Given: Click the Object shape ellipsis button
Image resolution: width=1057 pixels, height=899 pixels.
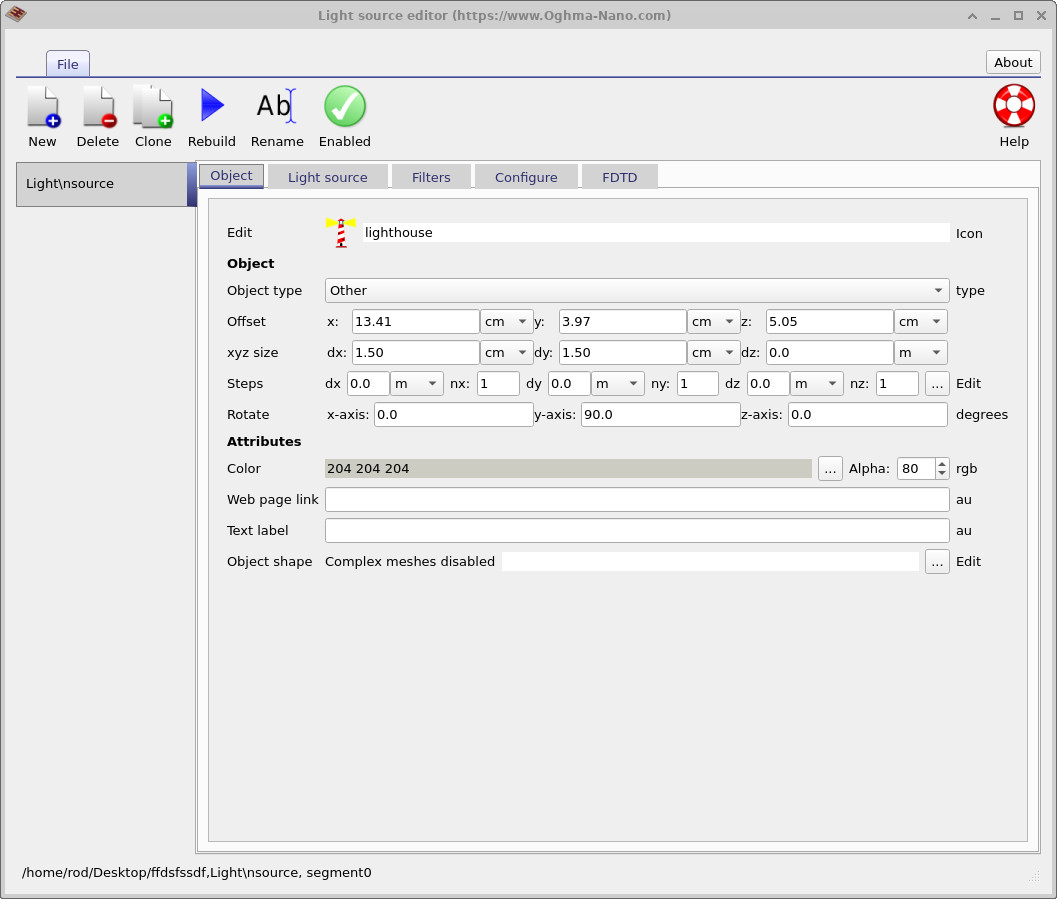Looking at the screenshot, I should click(x=937, y=561).
